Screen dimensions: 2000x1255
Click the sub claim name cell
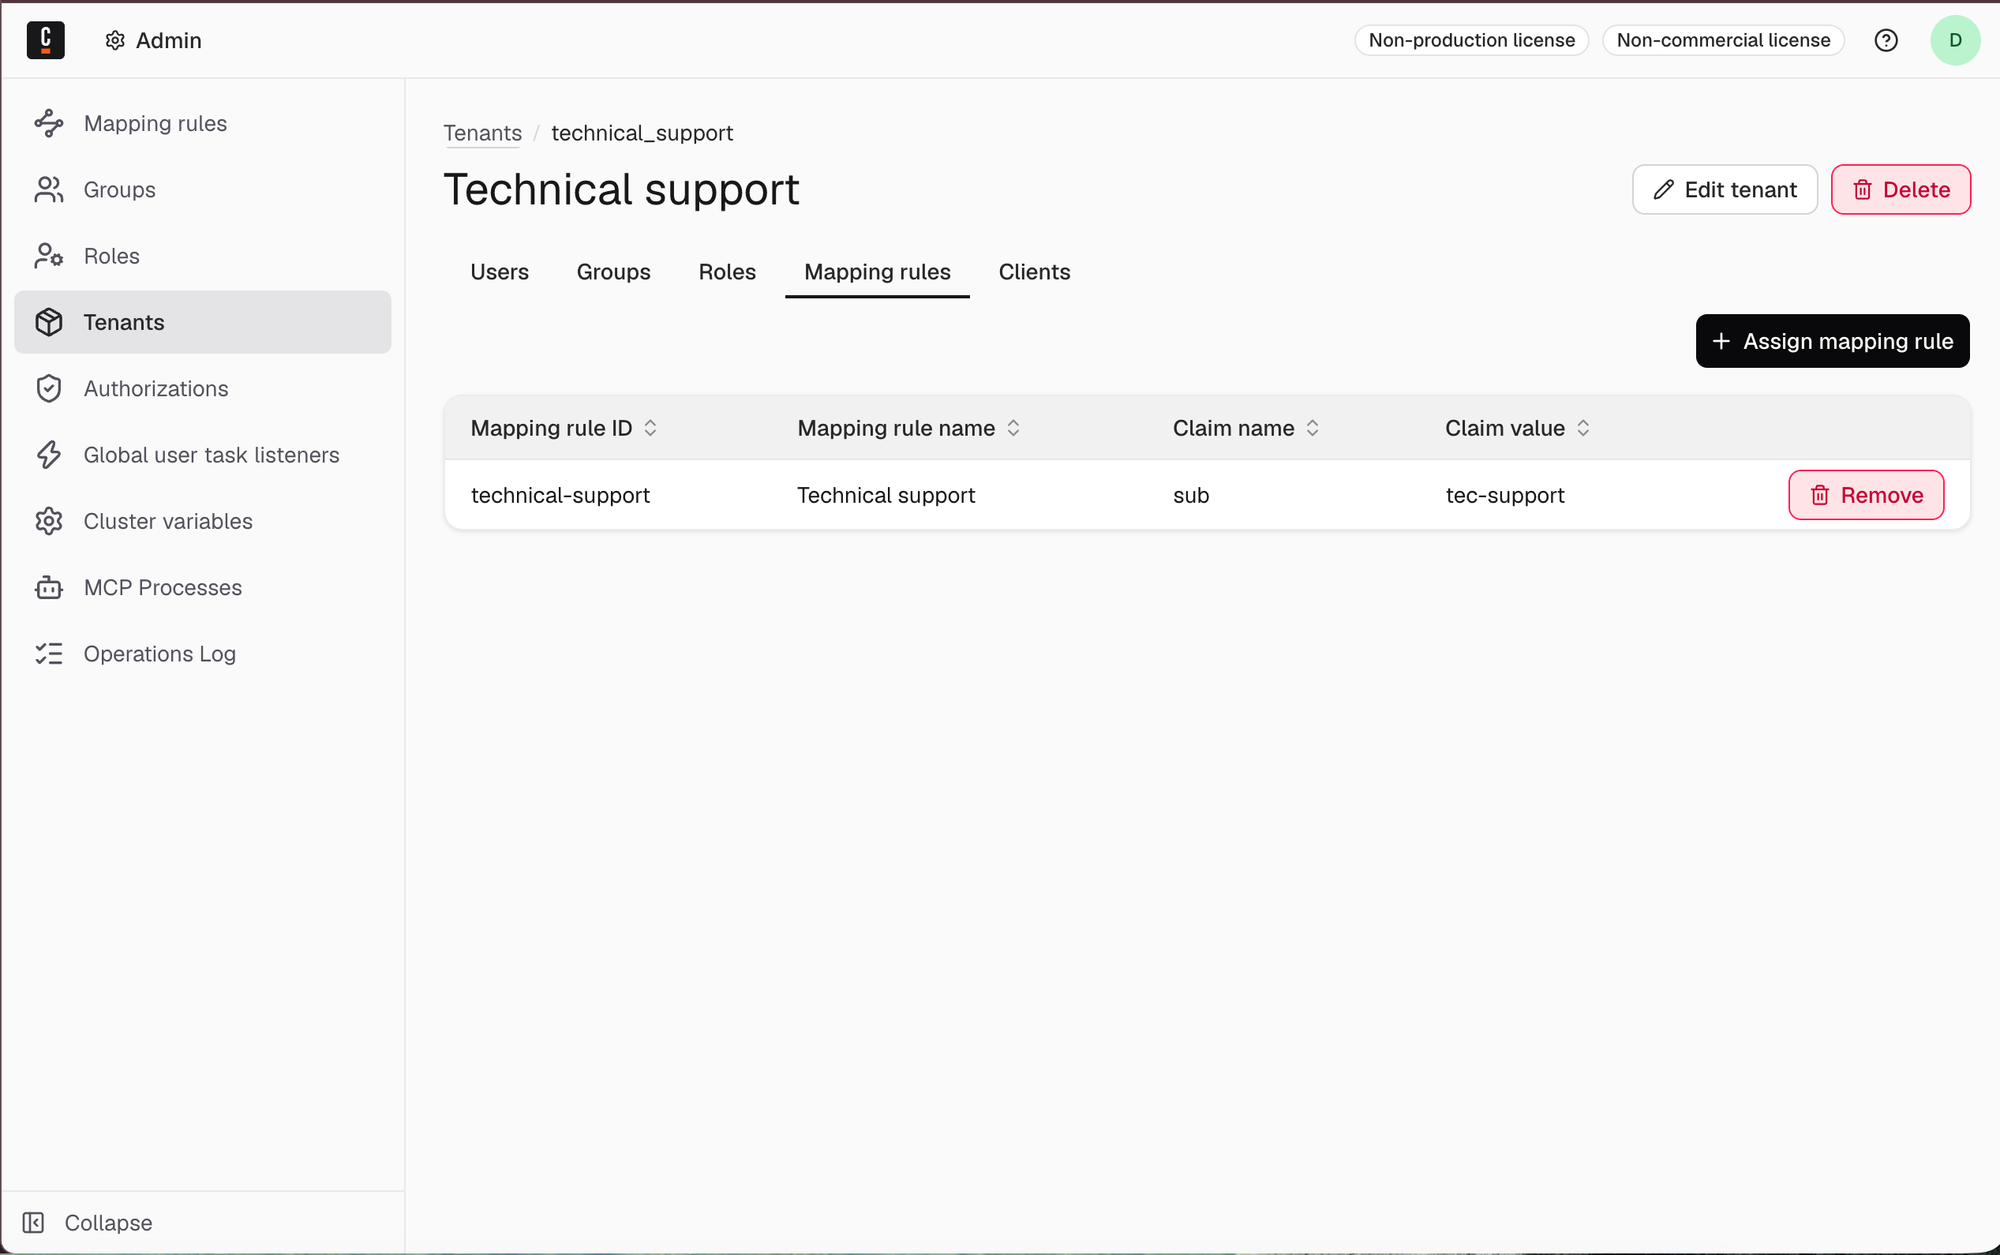[1191, 495]
